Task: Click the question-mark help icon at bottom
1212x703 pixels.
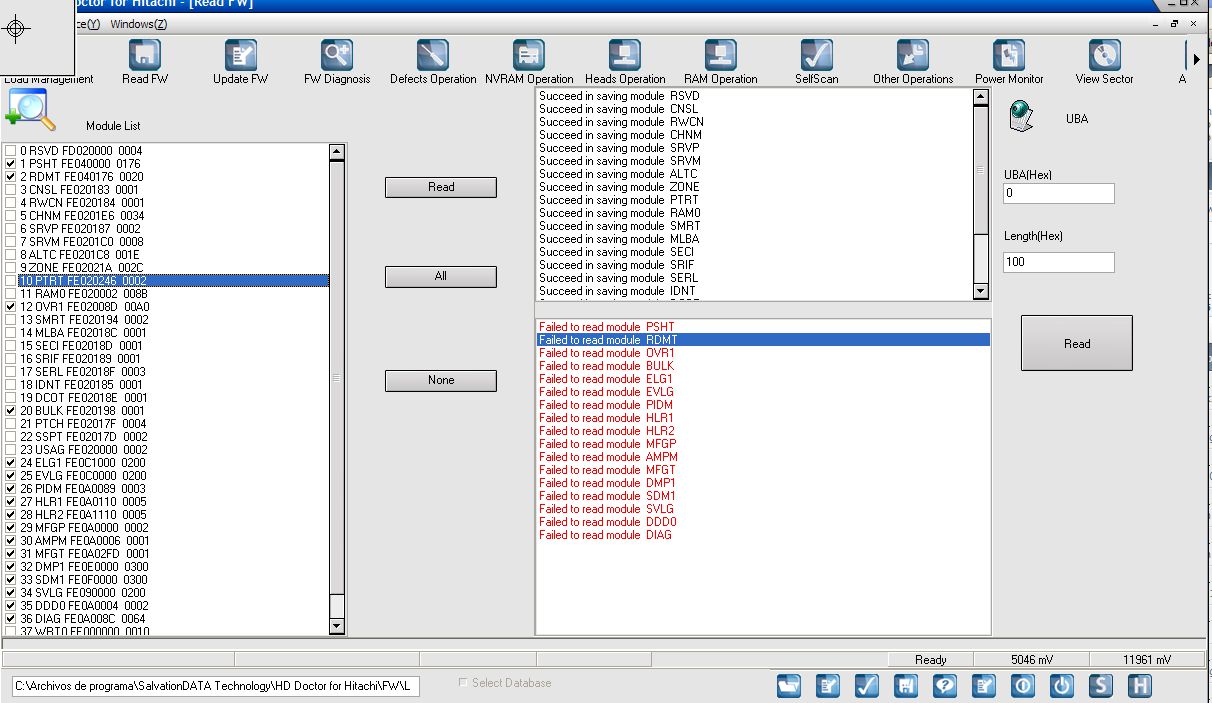Action: 945,686
